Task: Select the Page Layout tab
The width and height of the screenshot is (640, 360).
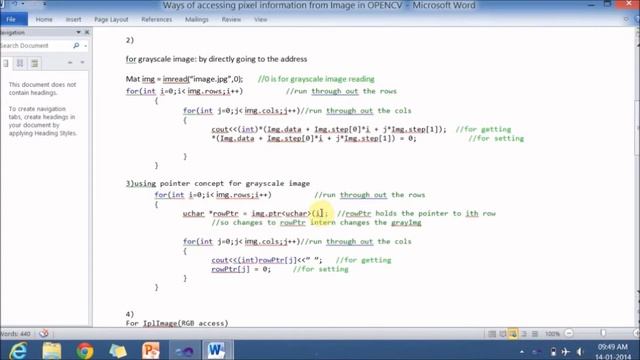Action: [x=111, y=19]
